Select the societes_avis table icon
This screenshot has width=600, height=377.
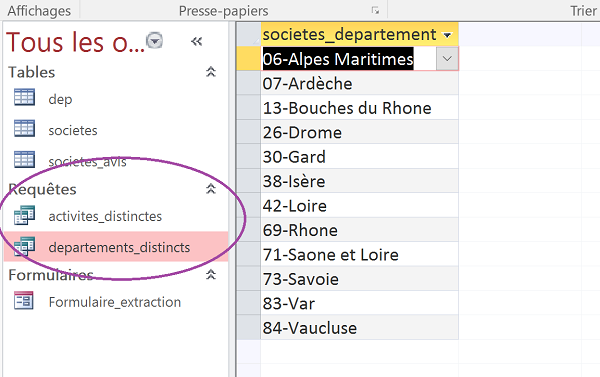[x=24, y=159]
